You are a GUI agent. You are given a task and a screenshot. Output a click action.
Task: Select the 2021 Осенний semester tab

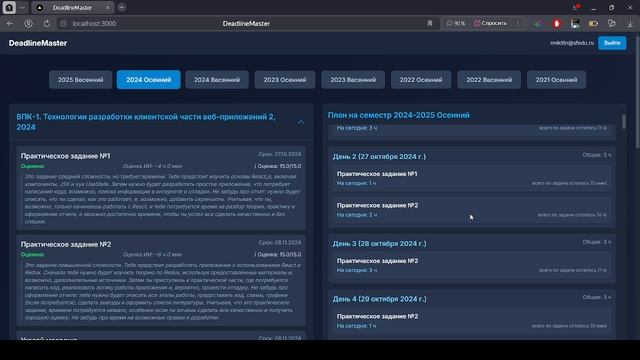(556, 80)
